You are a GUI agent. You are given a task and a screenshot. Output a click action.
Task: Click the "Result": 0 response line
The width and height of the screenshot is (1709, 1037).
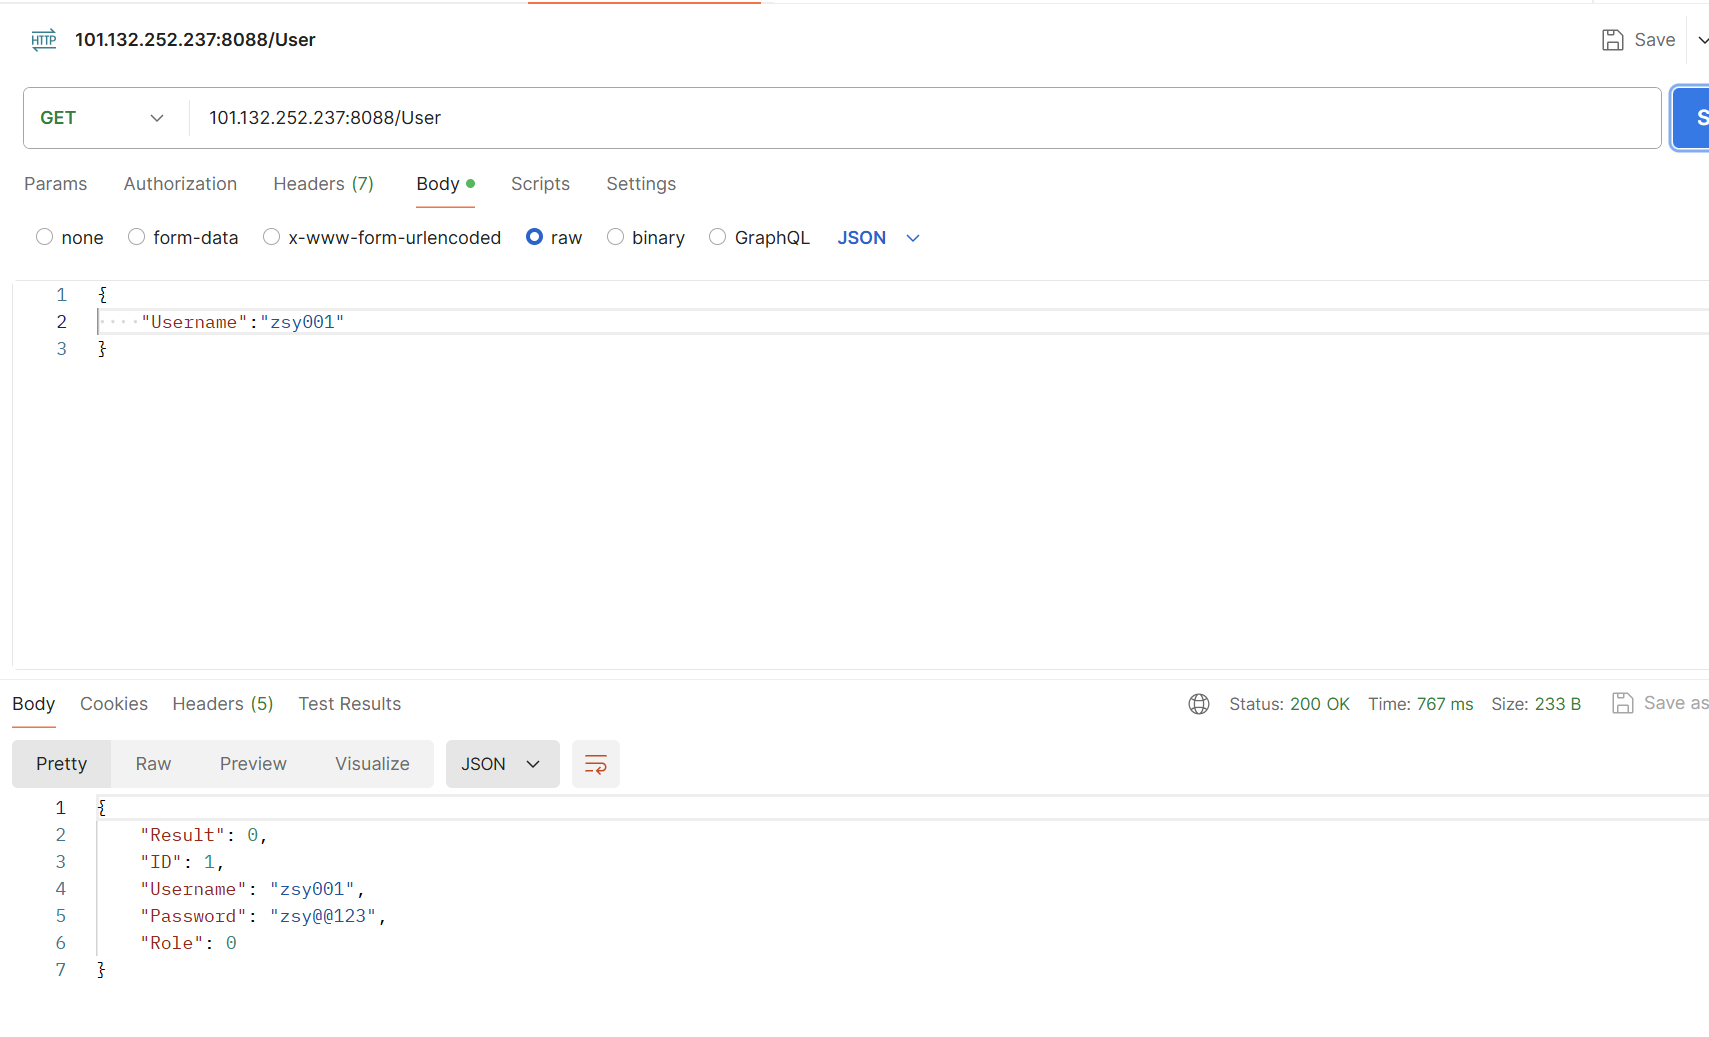coord(203,835)
